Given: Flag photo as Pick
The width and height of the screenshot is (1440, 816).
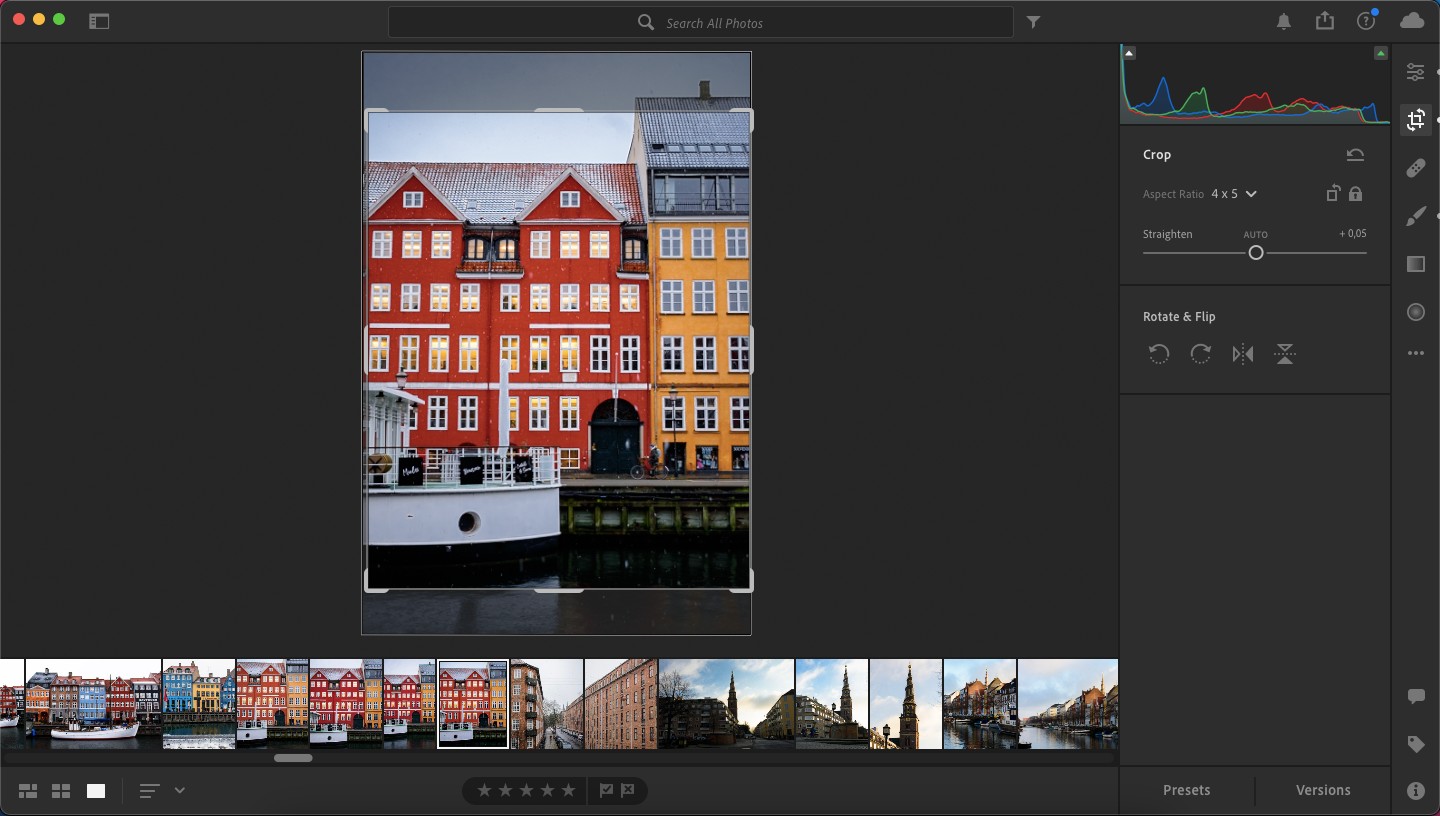Looking at the screenshot, I should point(606,790).
